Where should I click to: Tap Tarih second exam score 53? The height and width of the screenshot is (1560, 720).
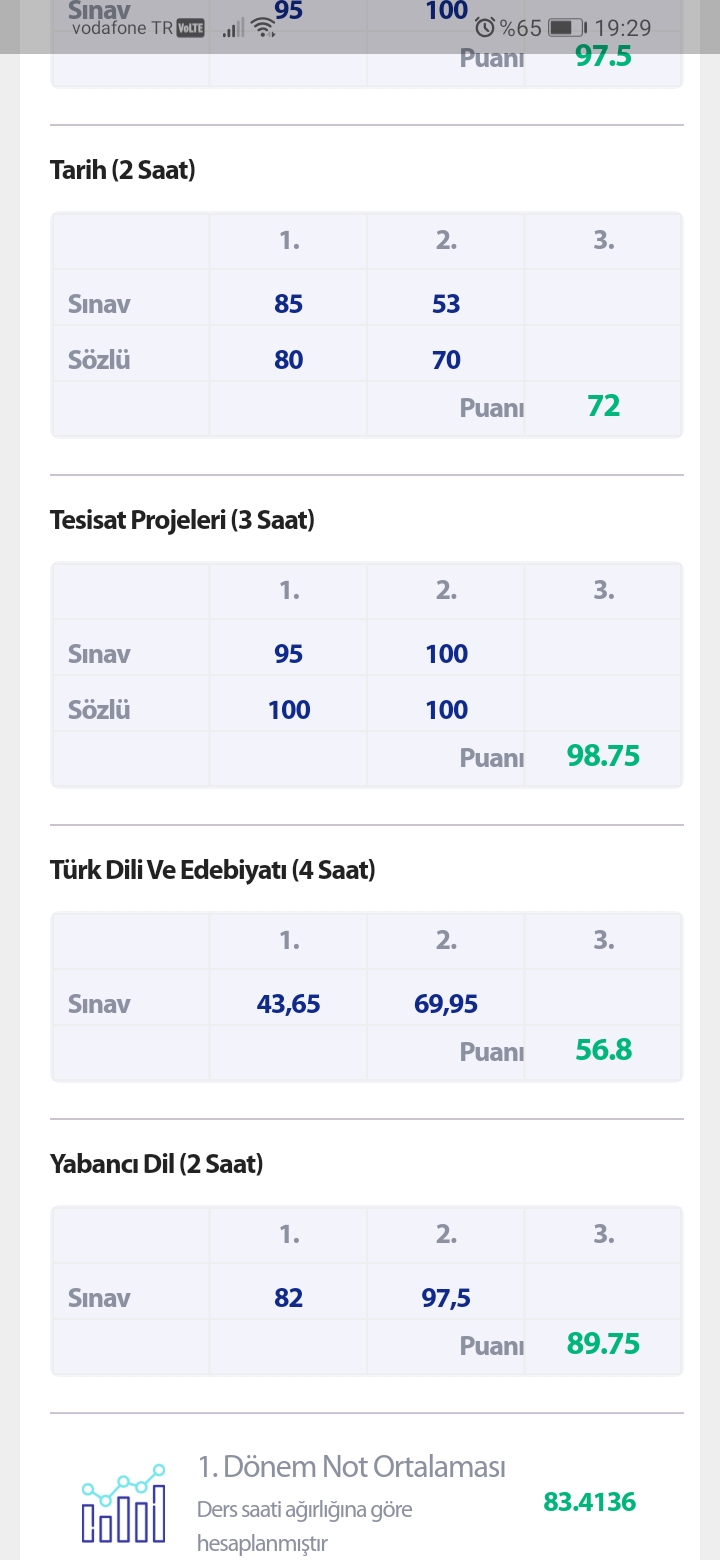pos(446,303)
